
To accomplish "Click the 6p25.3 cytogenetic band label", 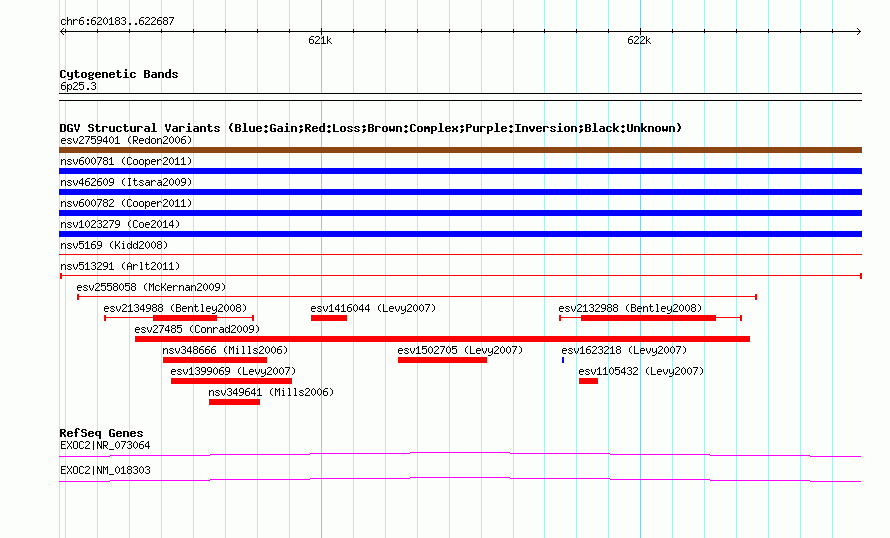I will (x=78, y=86).
